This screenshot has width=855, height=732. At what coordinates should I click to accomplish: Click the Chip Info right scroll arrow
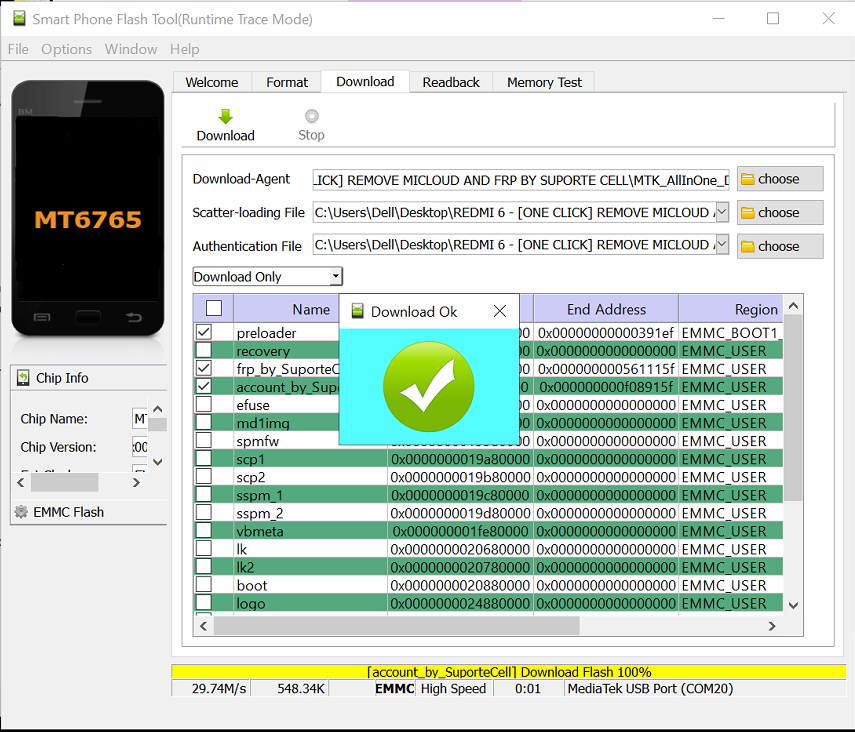[x=136, y=482]
